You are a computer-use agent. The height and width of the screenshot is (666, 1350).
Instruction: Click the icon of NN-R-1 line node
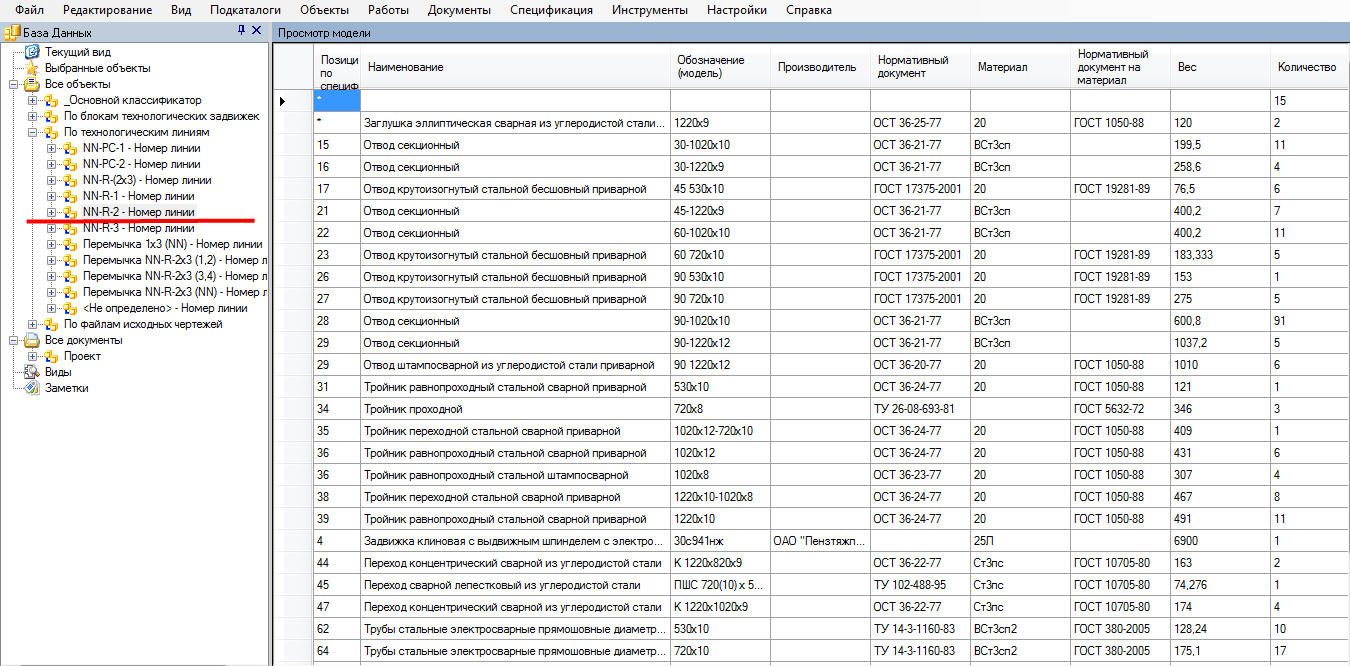point(69,196)
